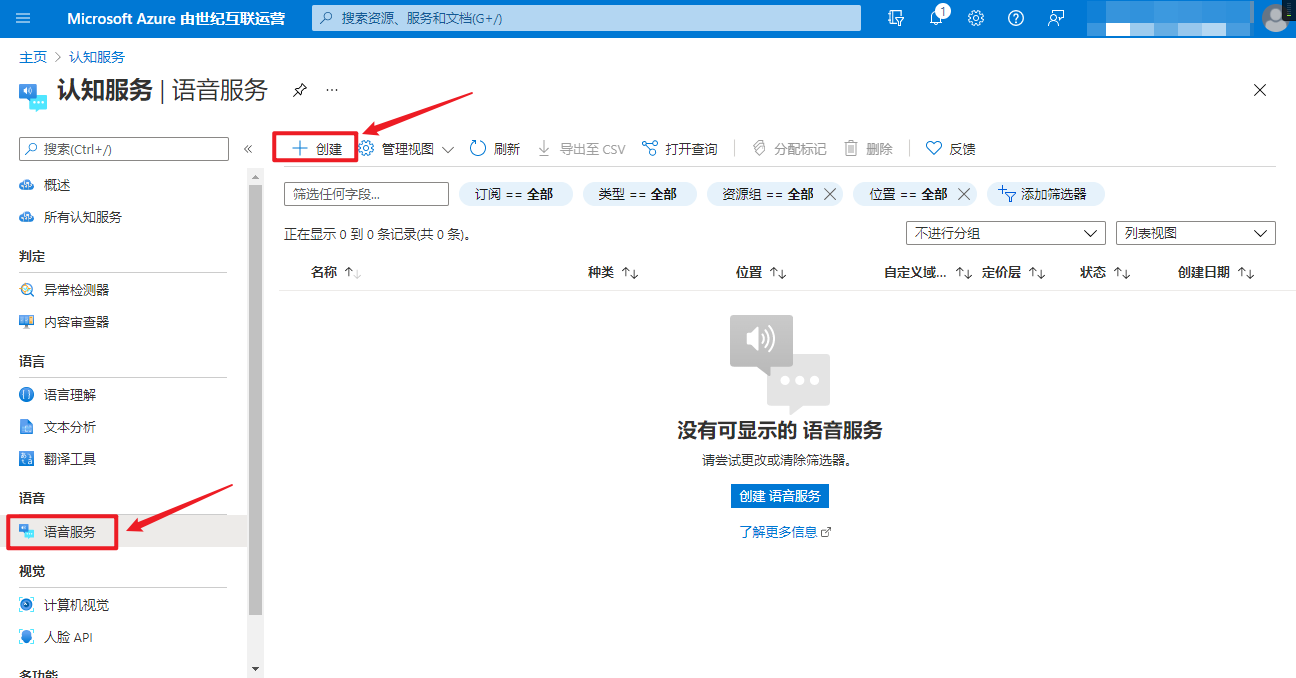Click the global search bar 搜索资源、服务和文档
1296x678 pixels.
pos(586,18)
